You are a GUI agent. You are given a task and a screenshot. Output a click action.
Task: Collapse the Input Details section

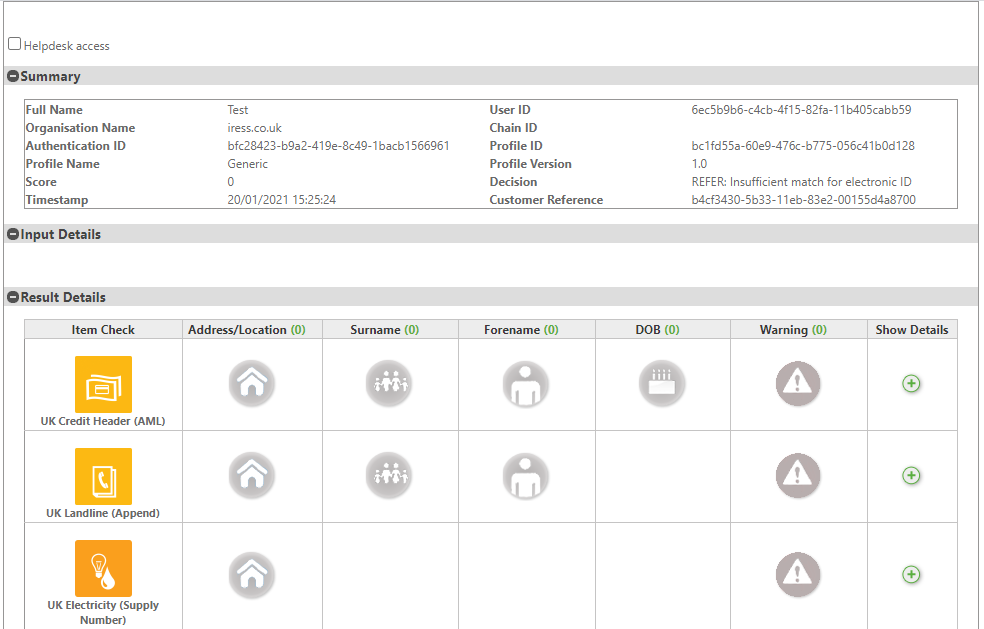pyautogui.click(x=11, y=234)
